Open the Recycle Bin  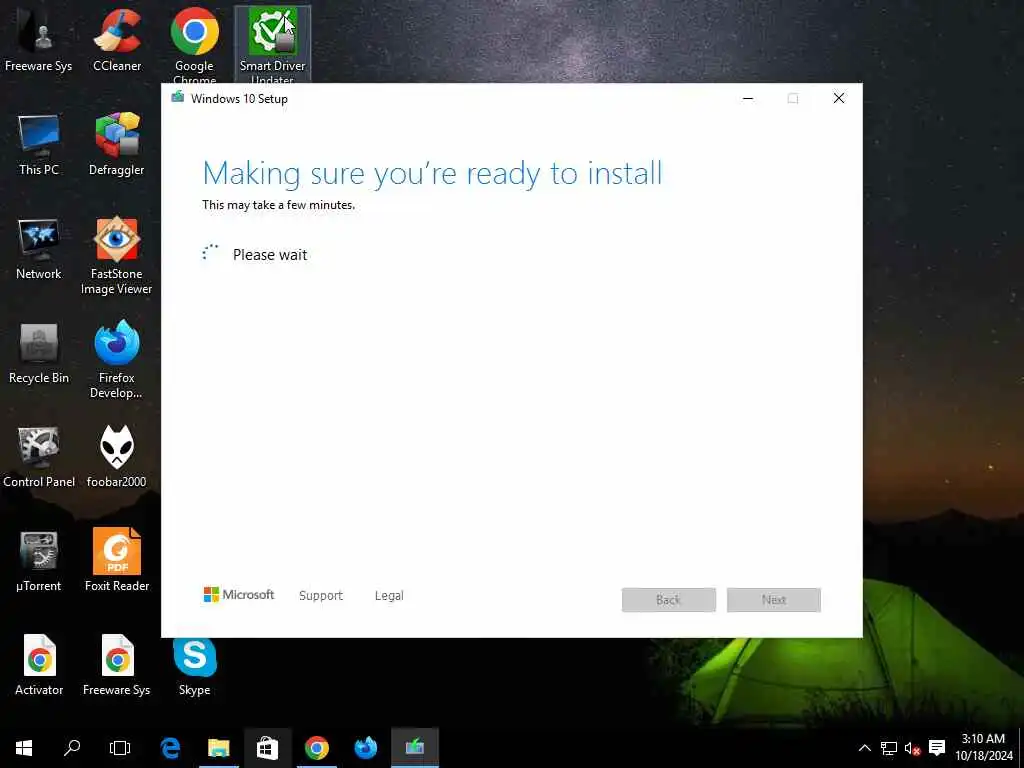(39, 353)
